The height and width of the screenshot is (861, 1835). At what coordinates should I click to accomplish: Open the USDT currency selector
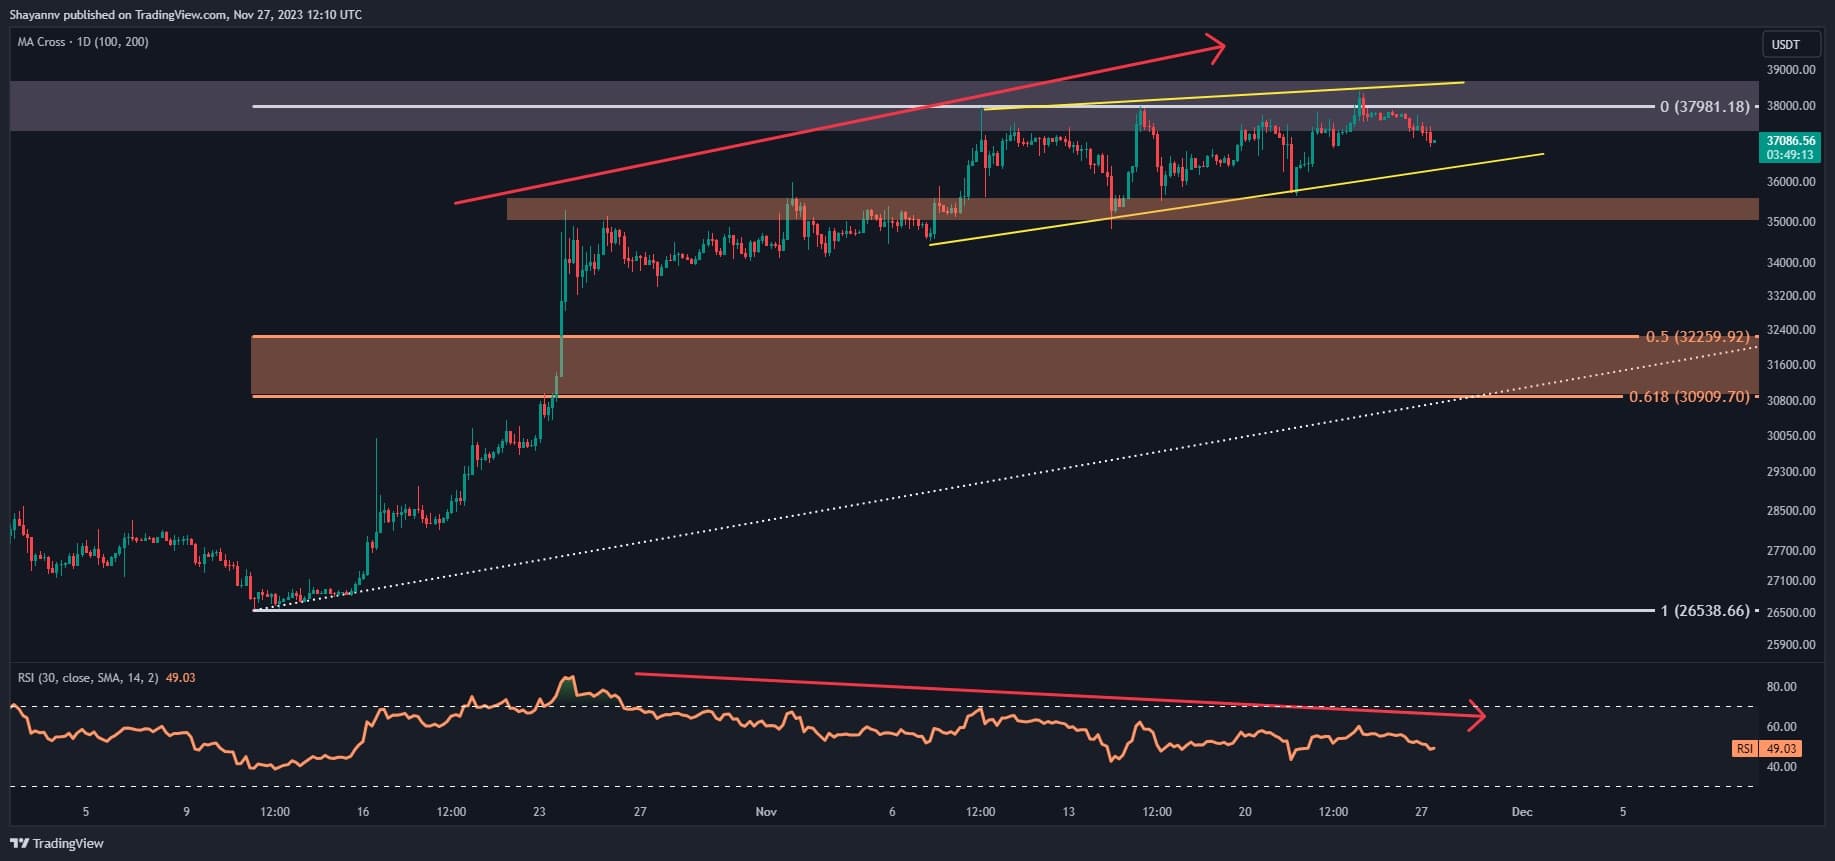[1785, 44]
